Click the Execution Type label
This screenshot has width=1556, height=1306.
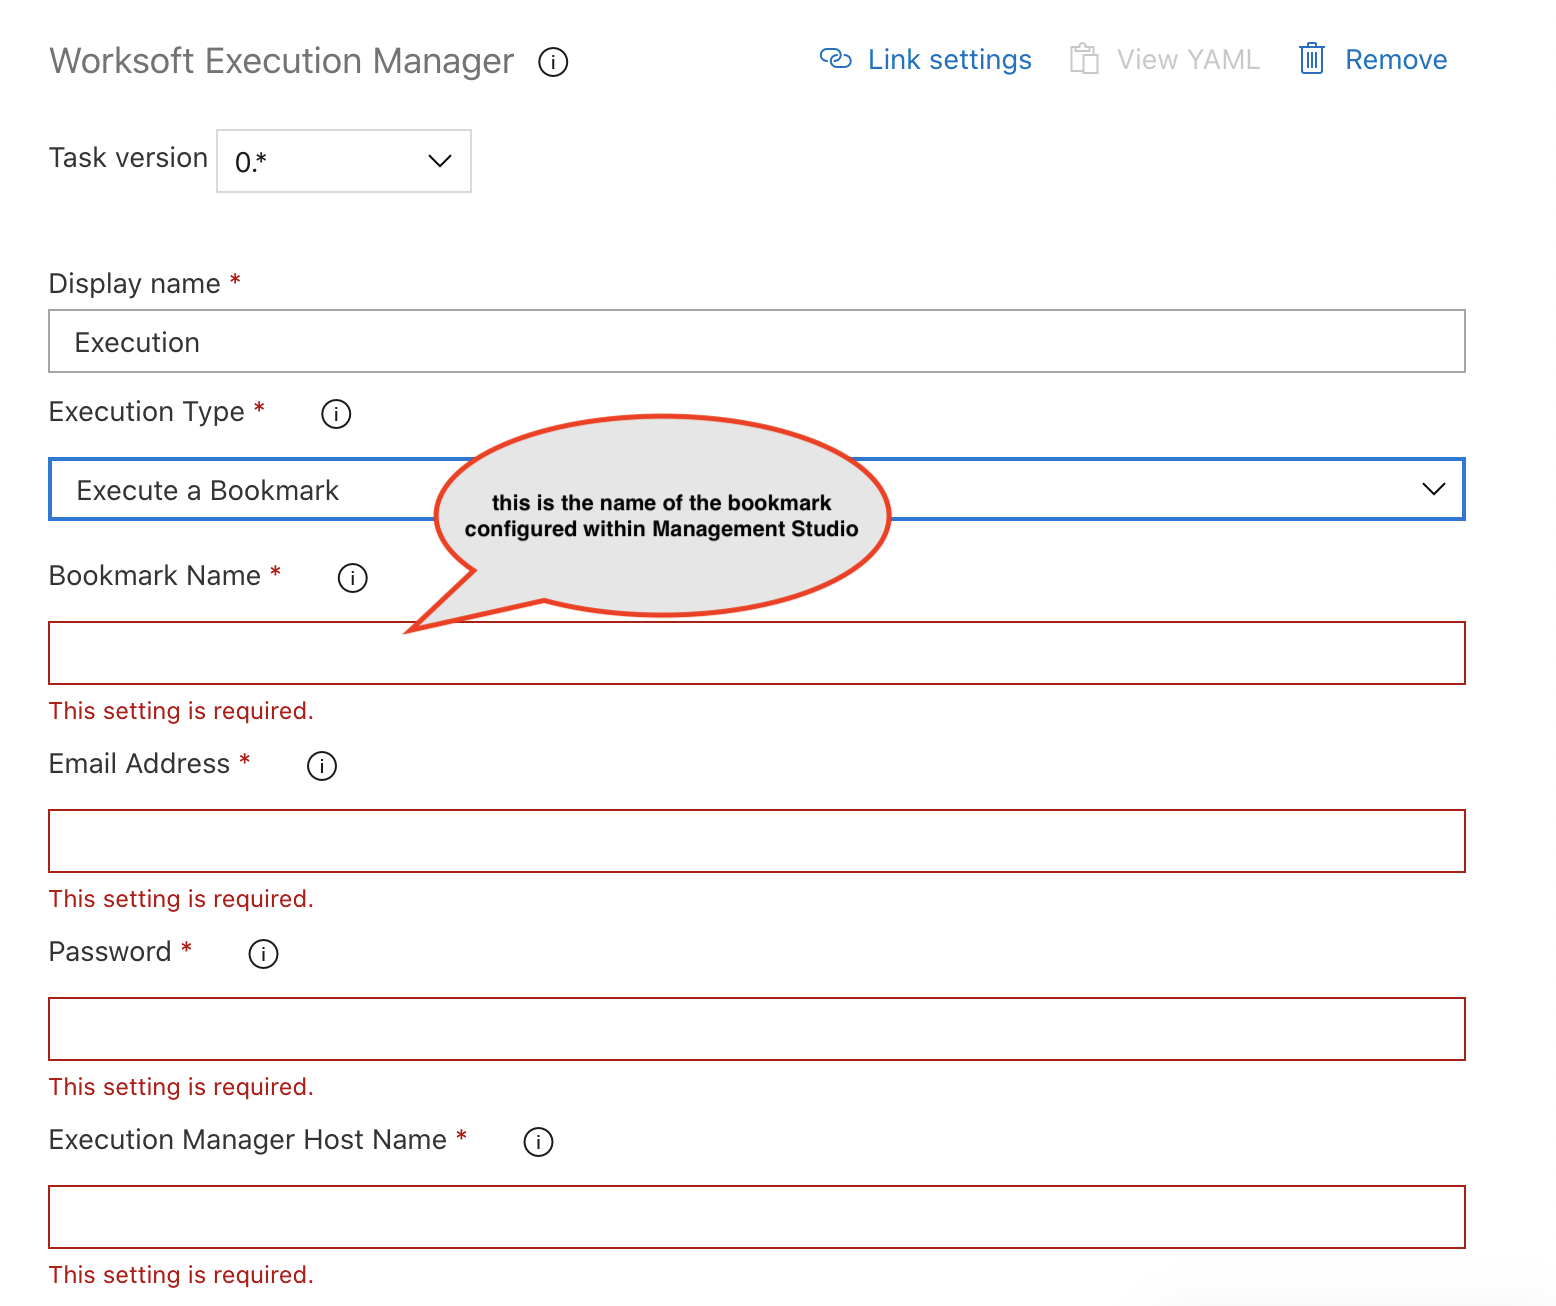(147, 412)
